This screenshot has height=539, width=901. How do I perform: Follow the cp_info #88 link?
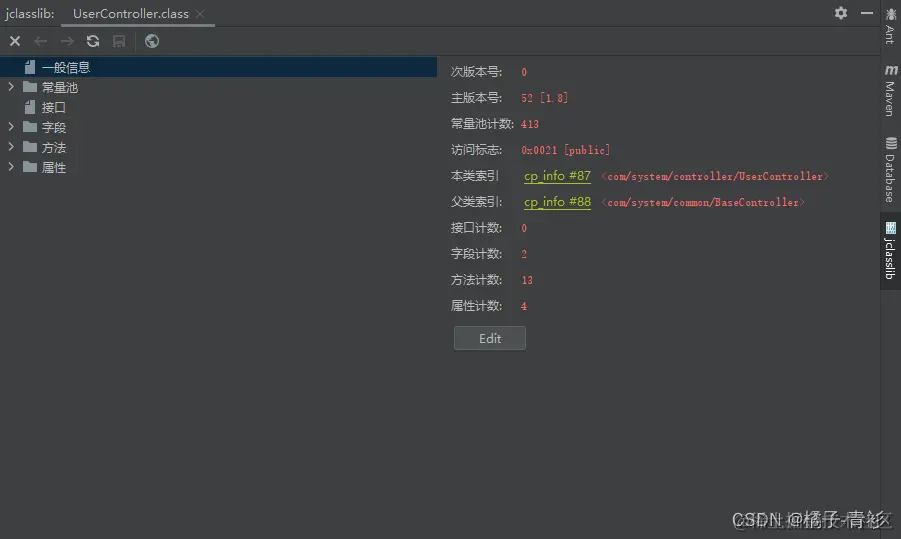pyautogui.click(x=557, y=202)
